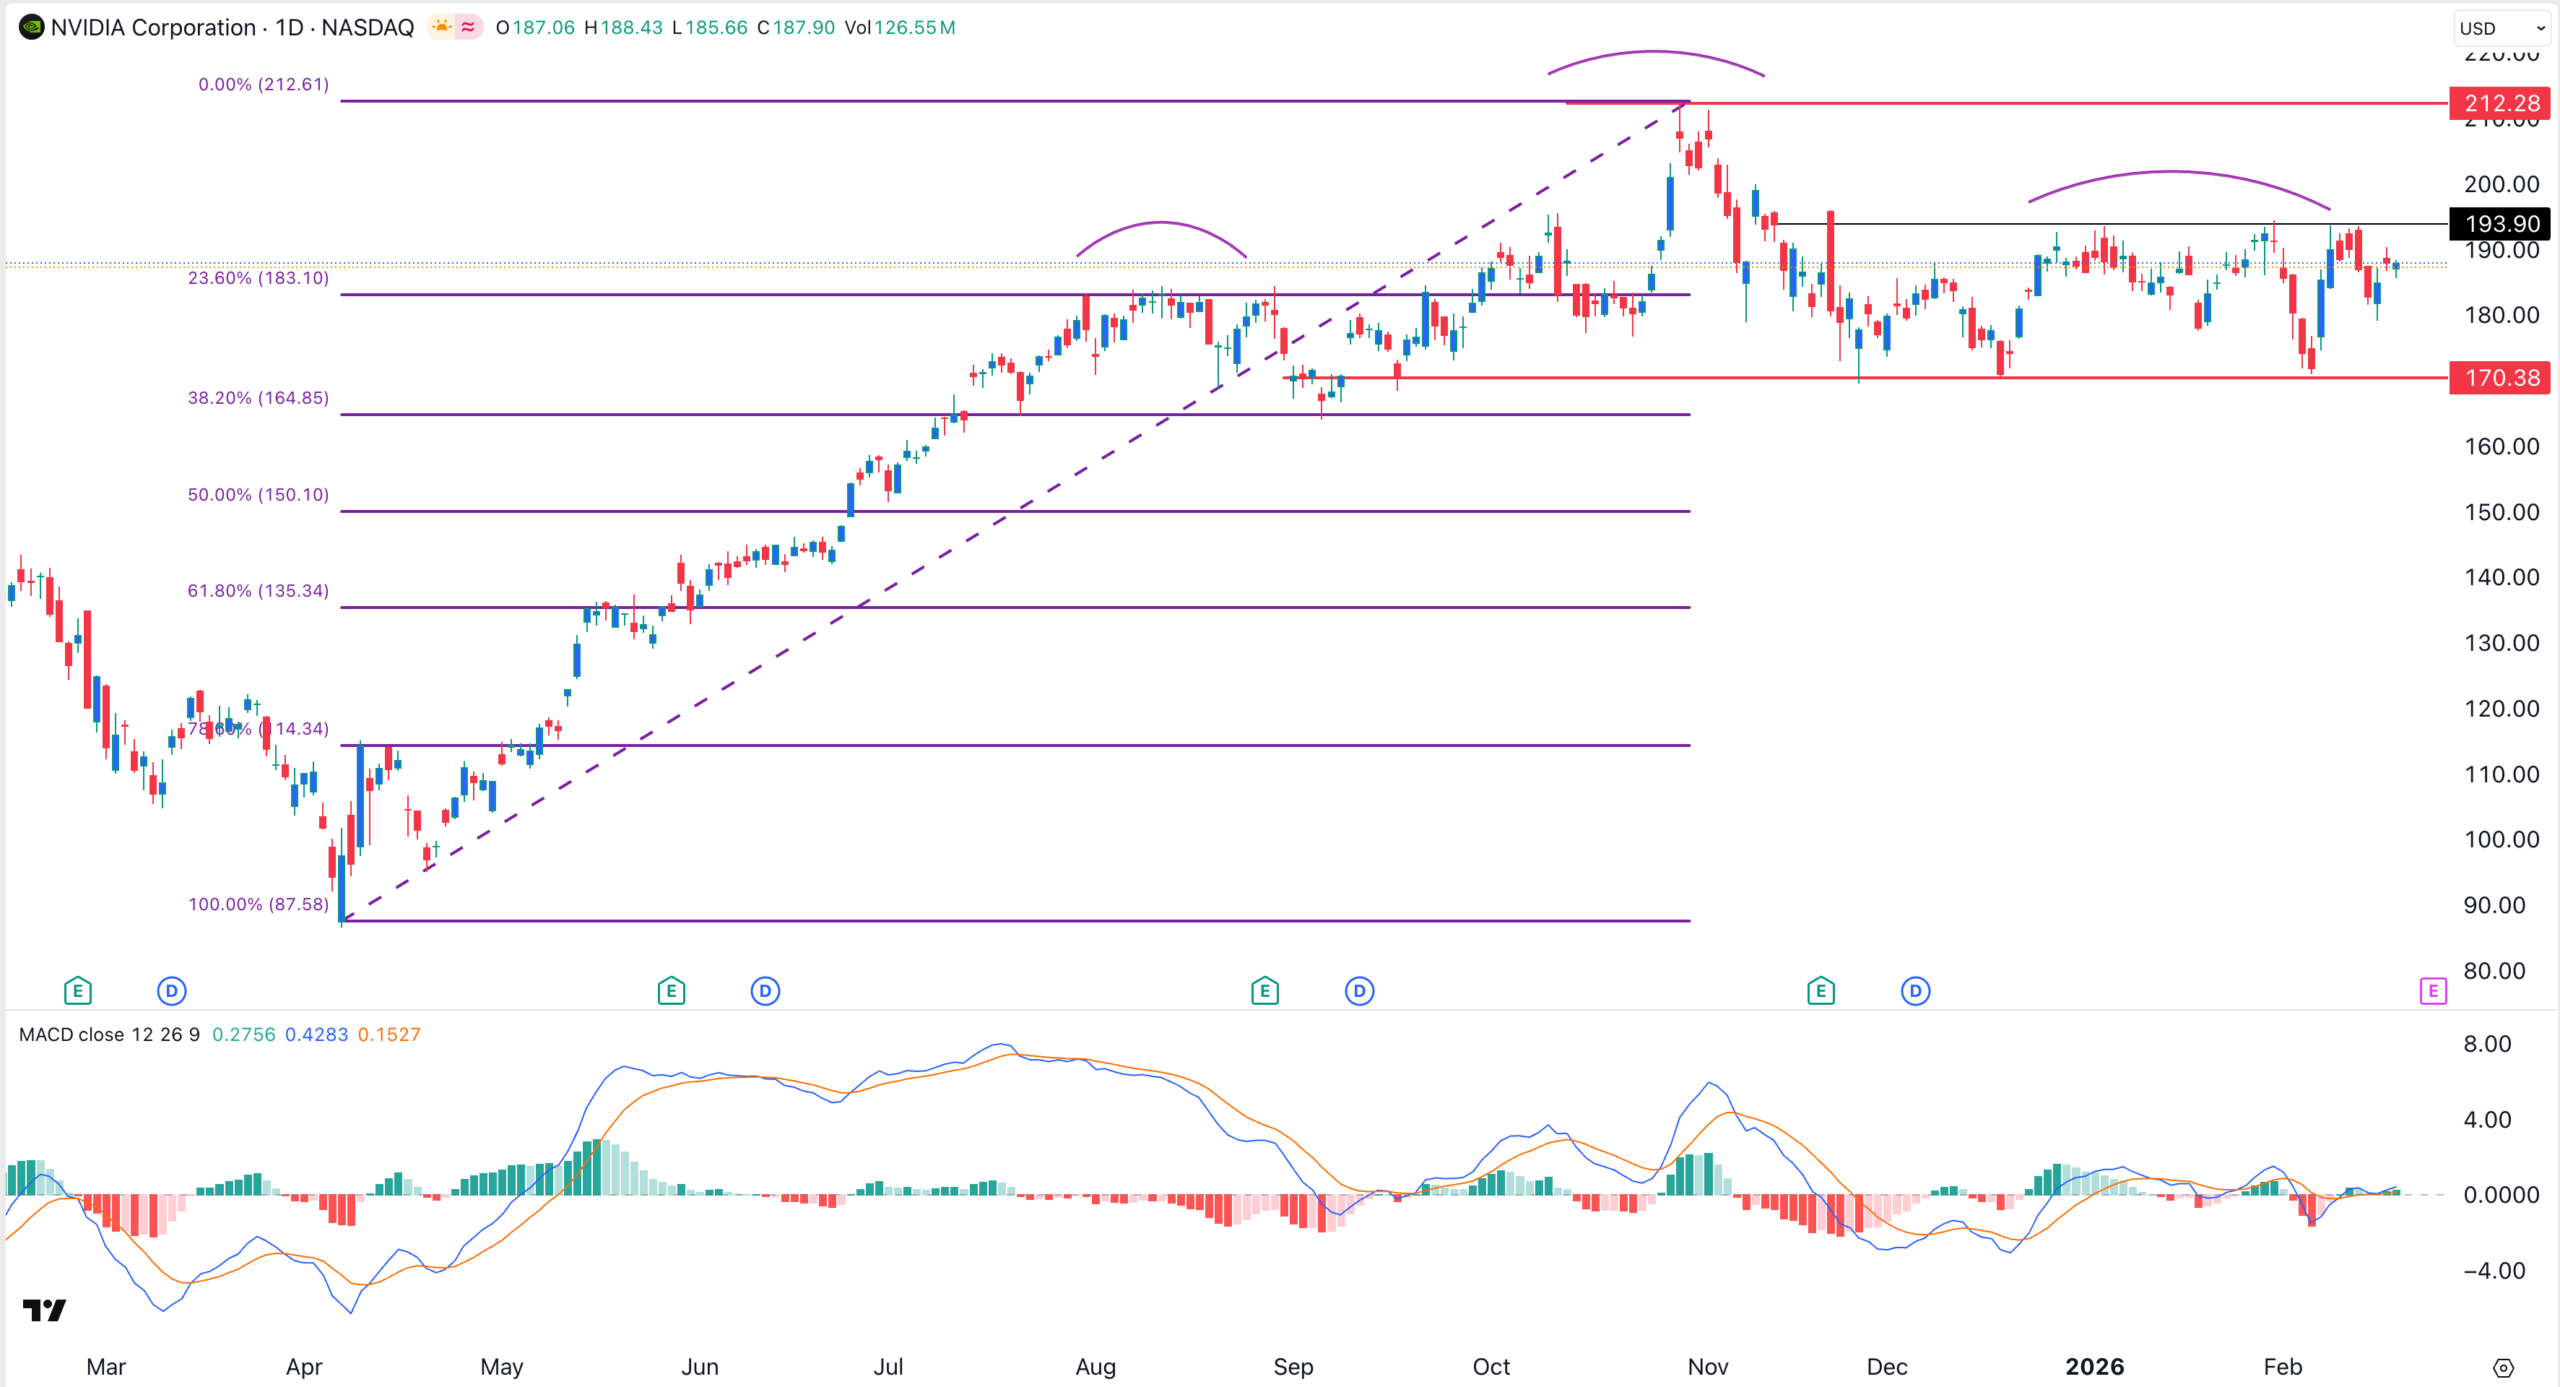
Task: Click the purple upcoming earnings E marker
Action: pos(2433,991)
